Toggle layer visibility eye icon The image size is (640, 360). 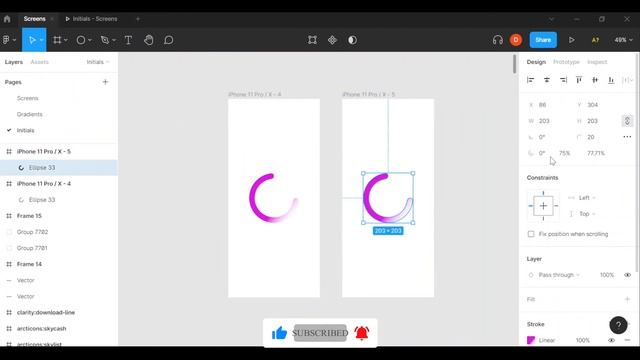point(627,275)
